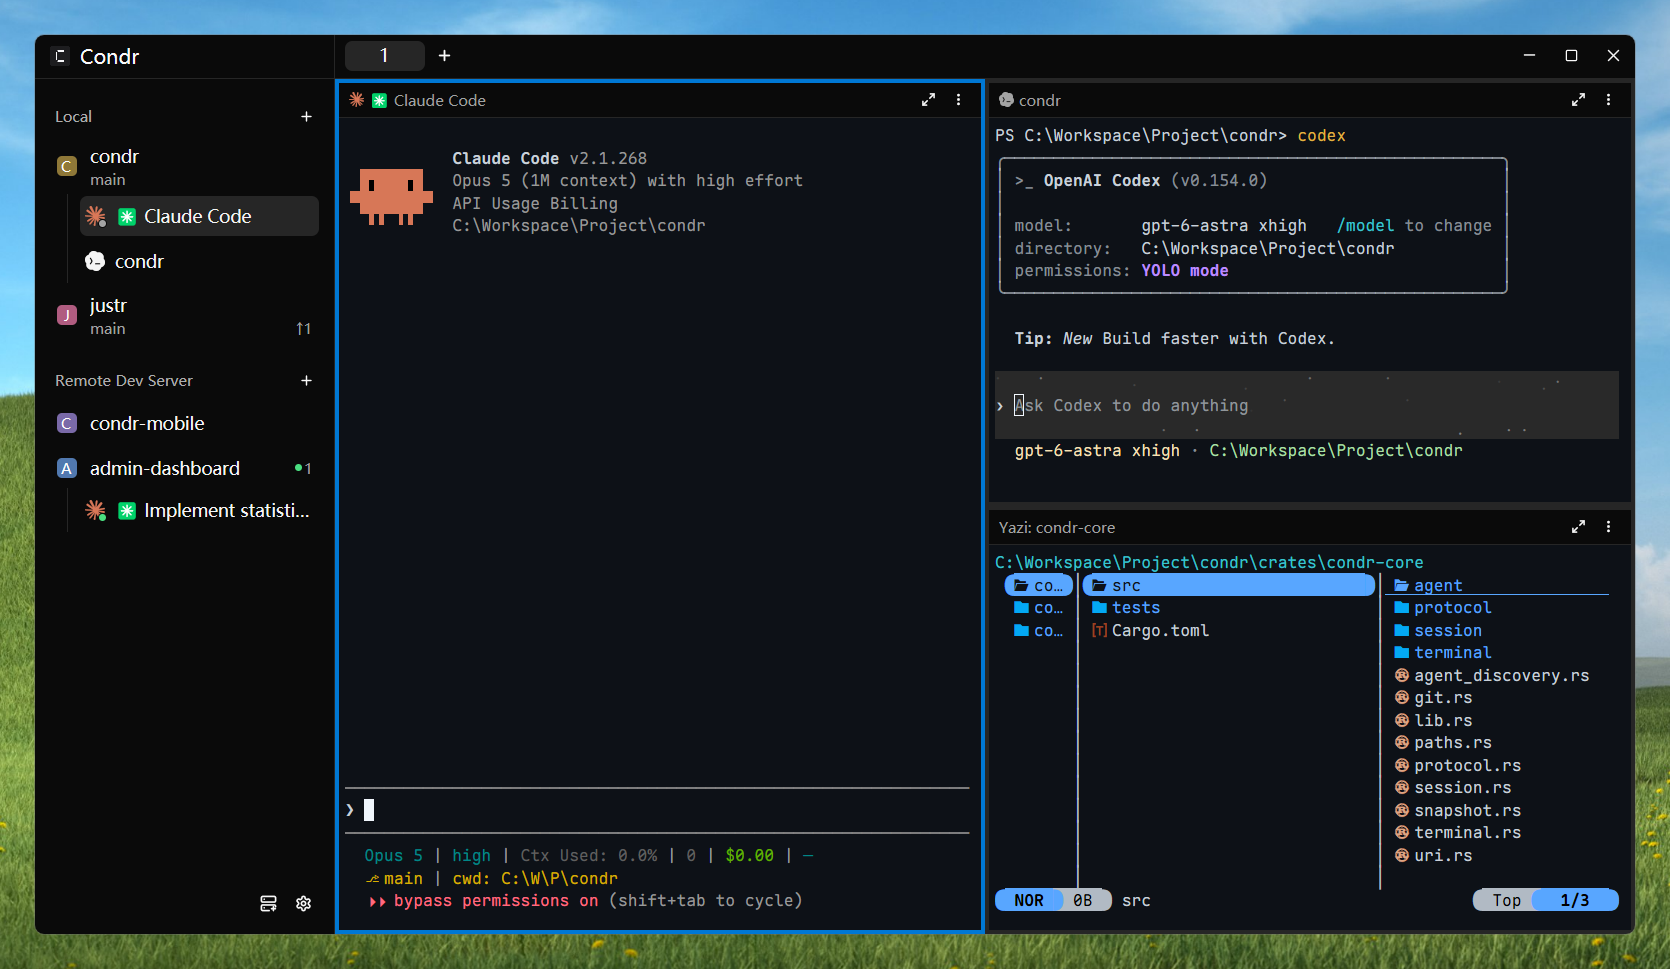This screenshot has width=1670, height=969.
Task: Click the condr project avatar icon
Action: tap(67, 166)
